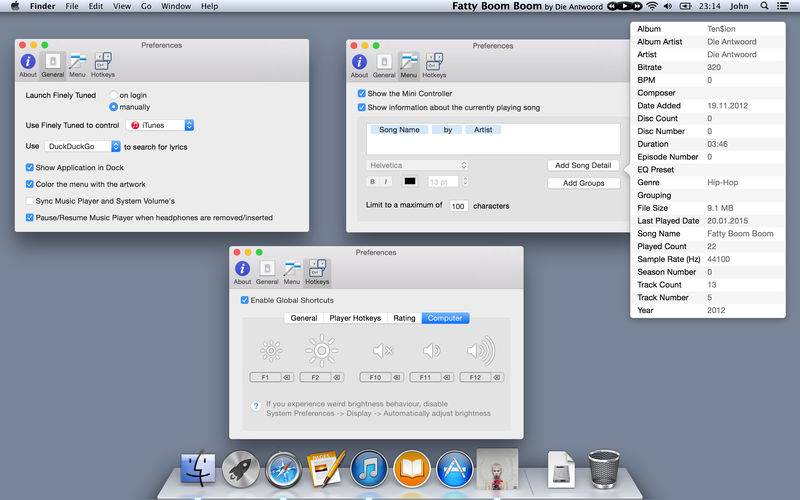The width and height of the screenshot is (800, 500).
Task: Click General icon in Menu preferences window toolbar
Action: click(384, 66)
